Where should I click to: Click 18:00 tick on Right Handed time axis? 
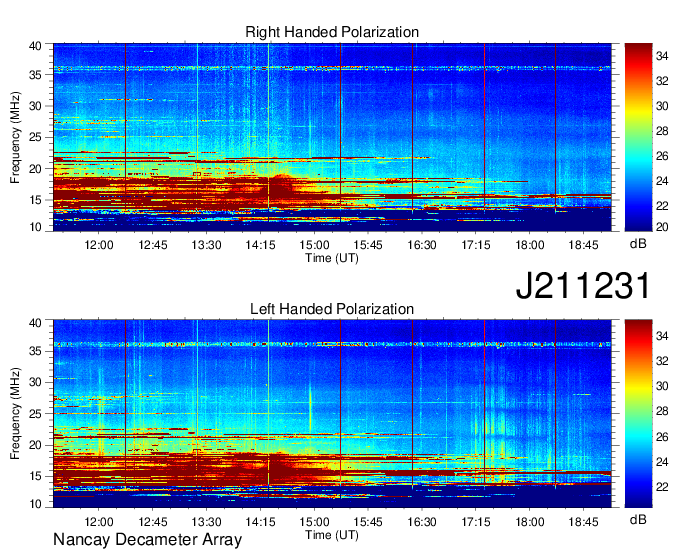click(530, 245)
